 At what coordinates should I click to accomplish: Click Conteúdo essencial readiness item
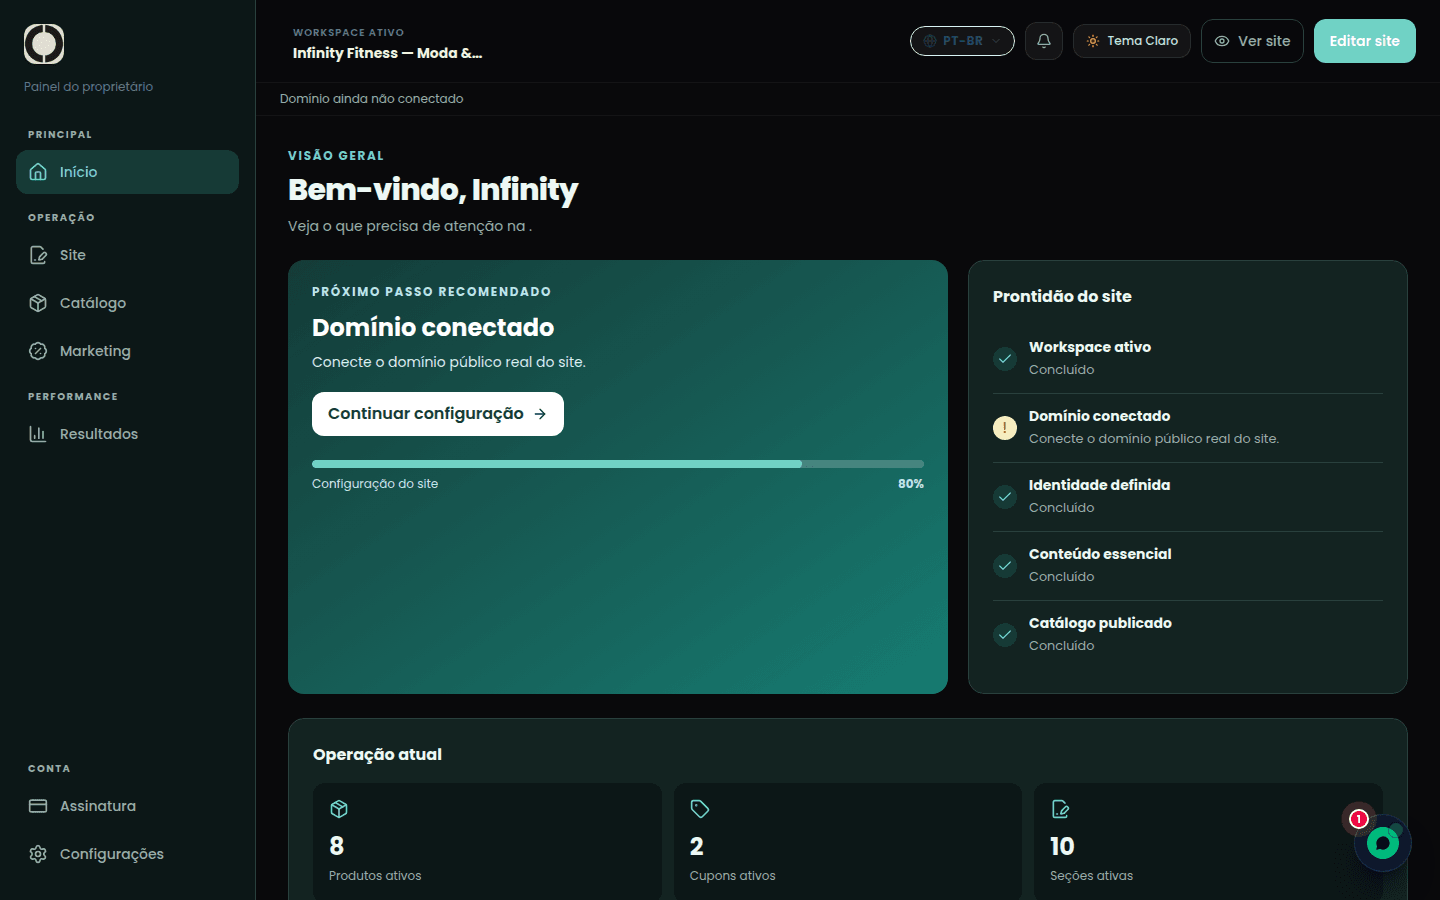[1188, 566]
